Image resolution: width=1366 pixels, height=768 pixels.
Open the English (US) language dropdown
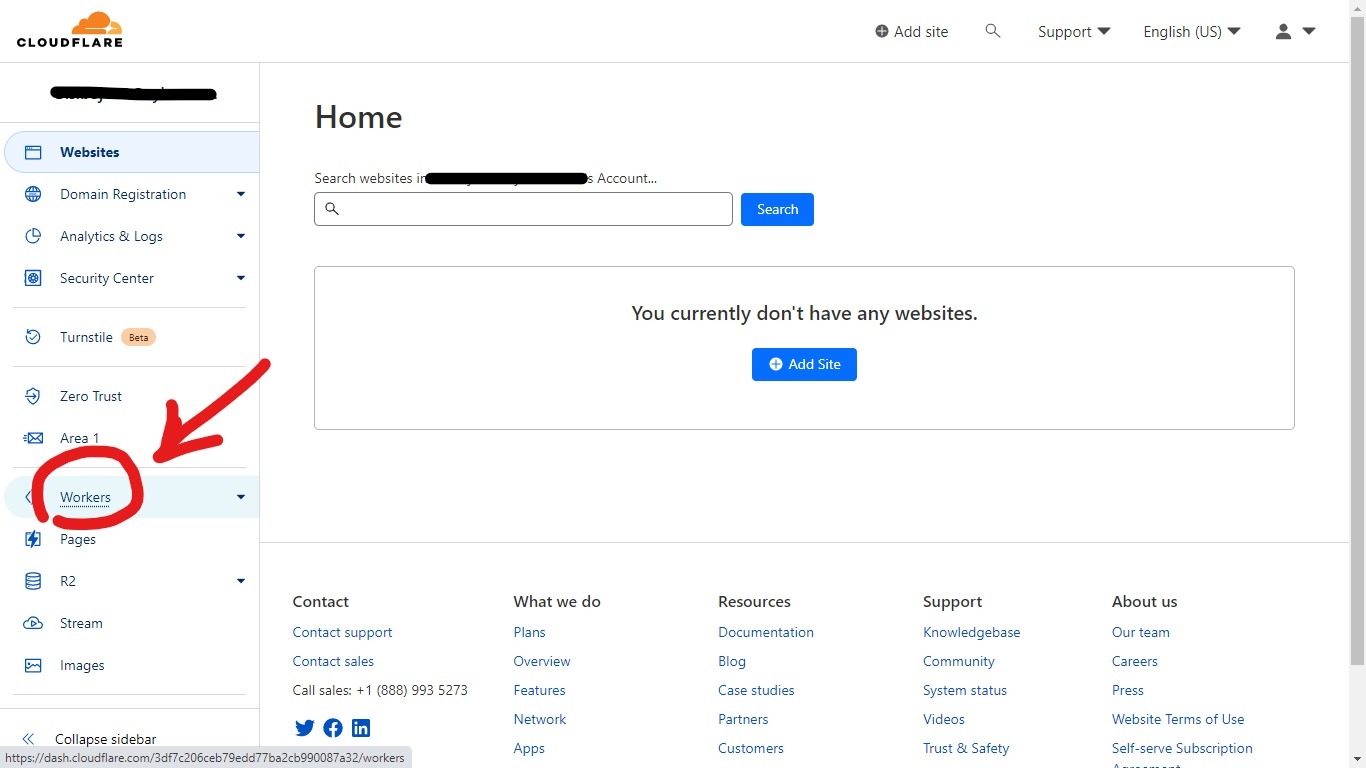coord(1192,31)
